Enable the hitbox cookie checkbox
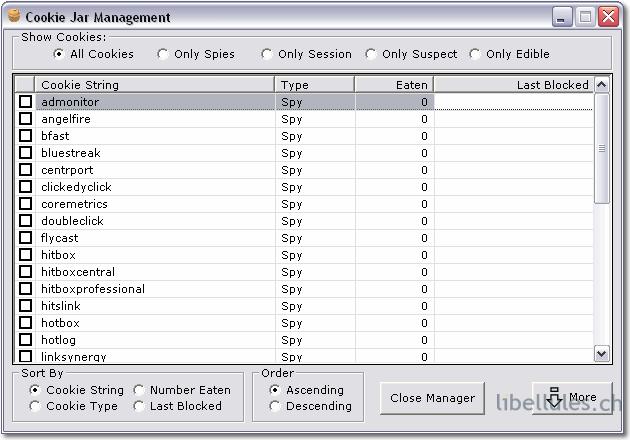The width and height of the screenshot is (630, 440). 26,255
